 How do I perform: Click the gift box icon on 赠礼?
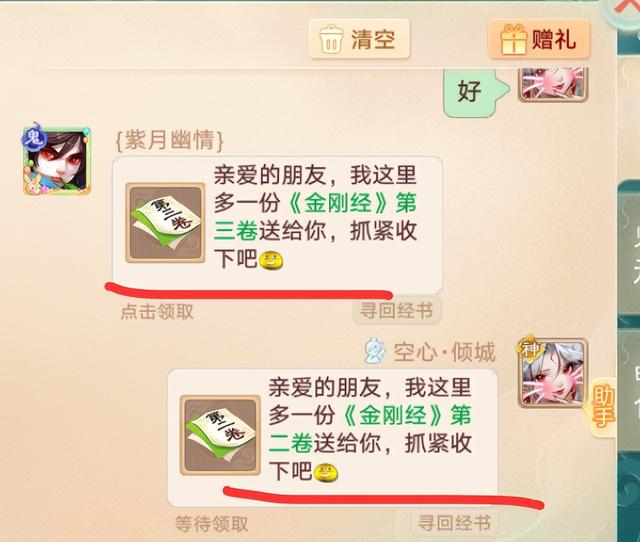click(513, 39)
